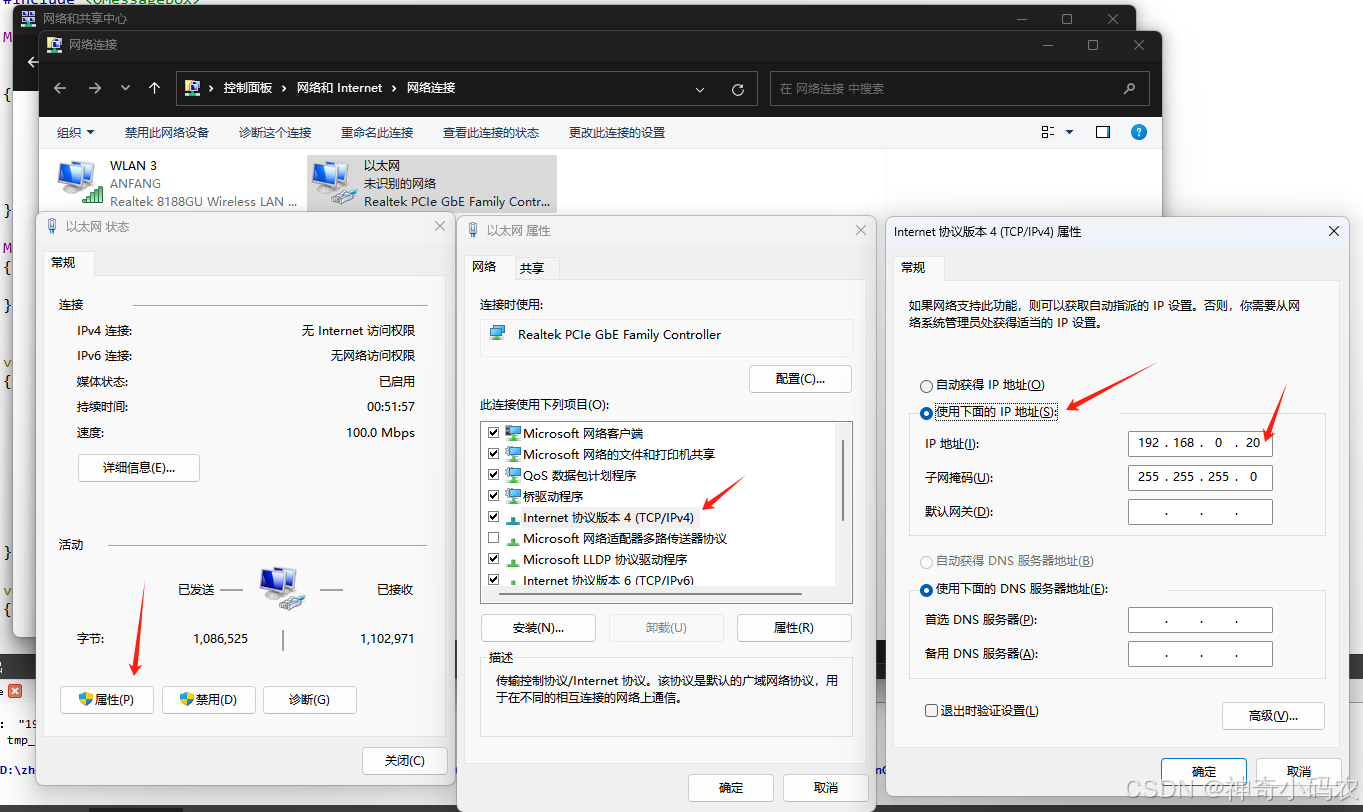Viewport: 1363px width, 812px height.
Task: Click 更改此连接的设置 in toolbar
Action: tap(617, 132)
